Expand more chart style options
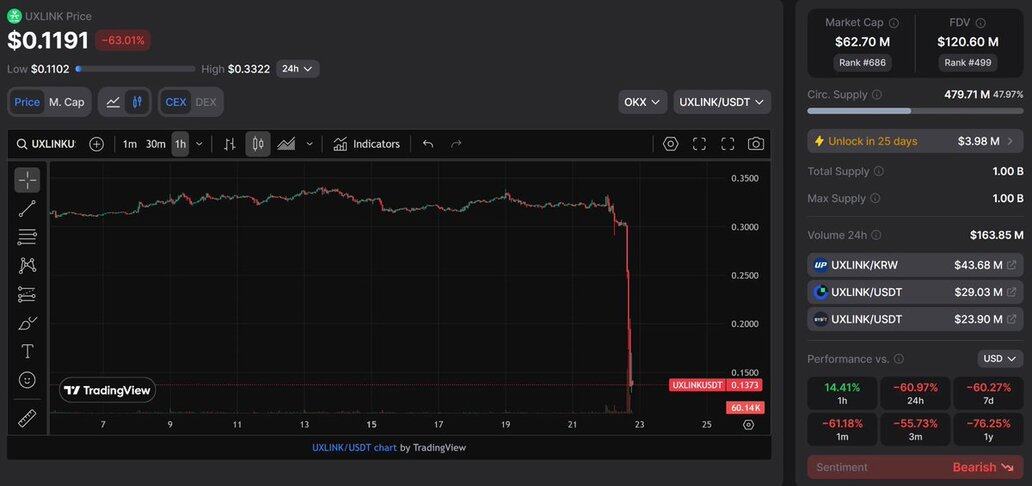This screenshot has width=1032, height=486. coord(309,144)
